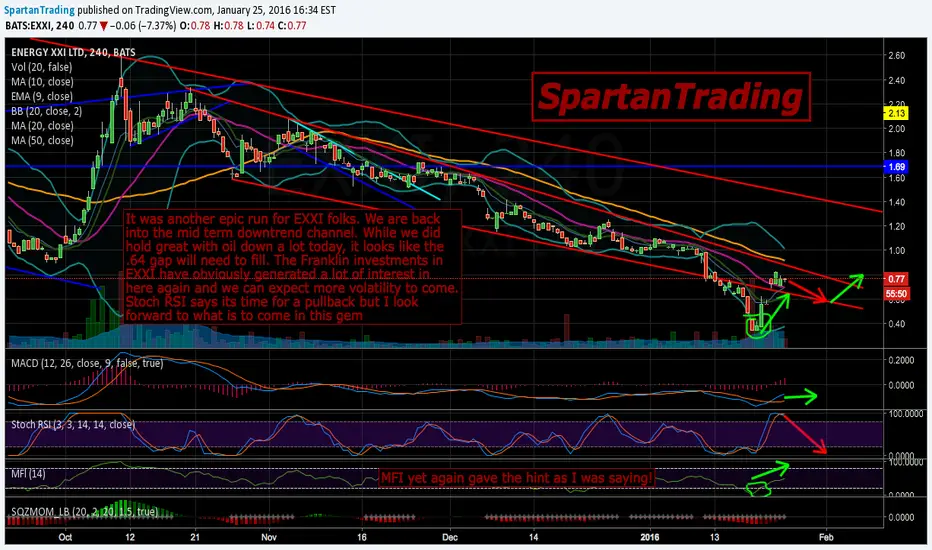Click the 1.20 price axis label

click(896, 226)
